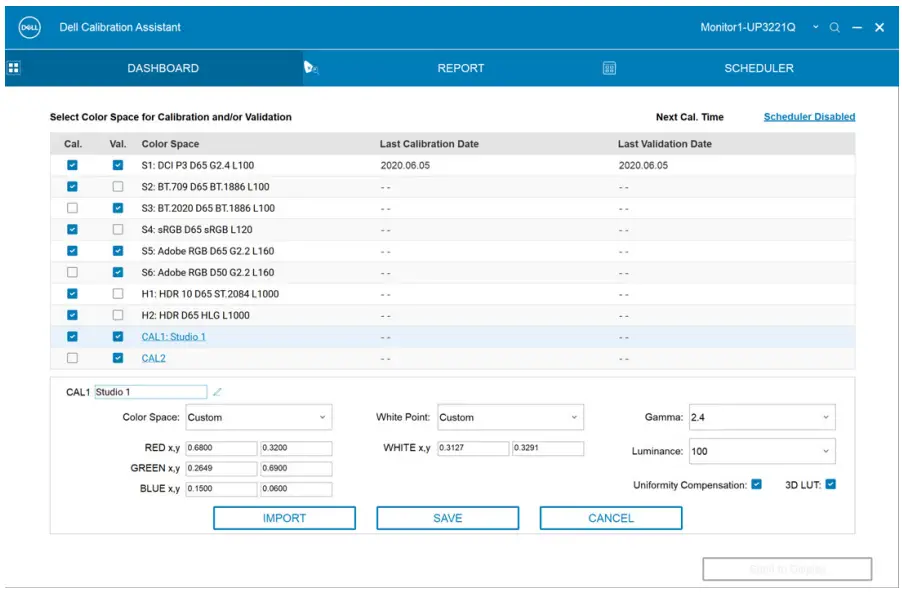The image size is (902, 592).
Task: Enable Val. checkbox for S2 BT.709
Action: pos(118,187)
